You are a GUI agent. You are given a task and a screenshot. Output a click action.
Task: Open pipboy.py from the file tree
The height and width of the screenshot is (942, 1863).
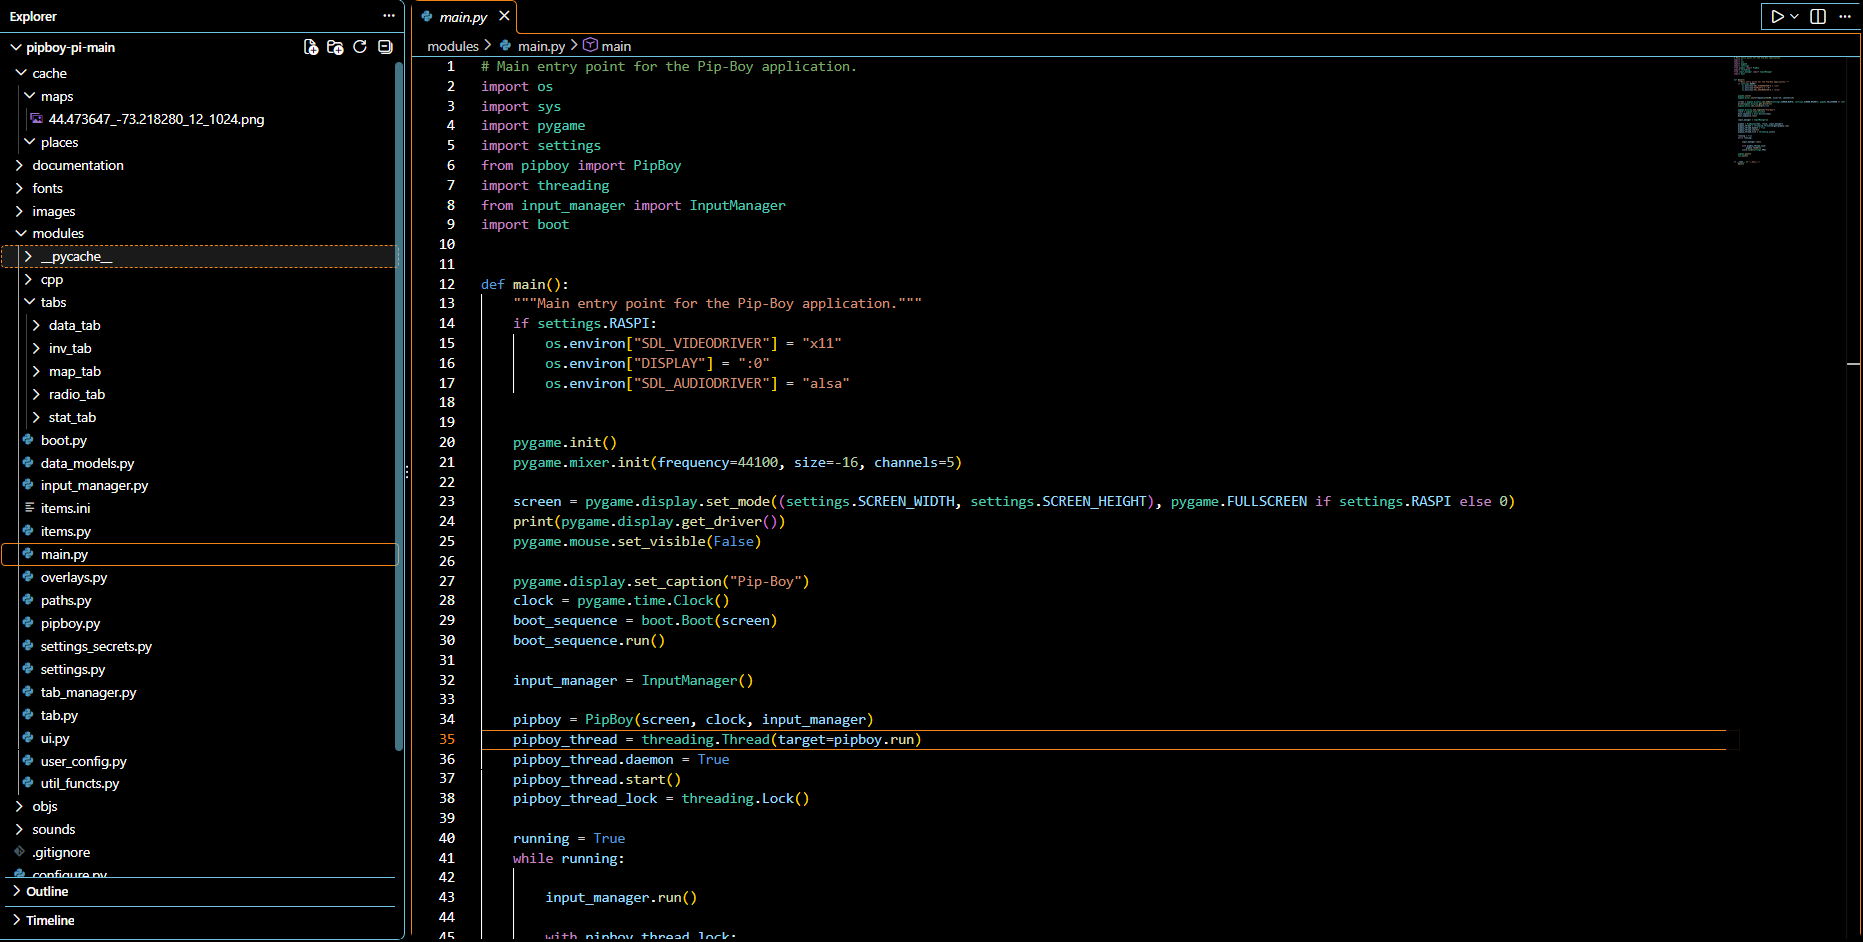click(x=70, y=623)
